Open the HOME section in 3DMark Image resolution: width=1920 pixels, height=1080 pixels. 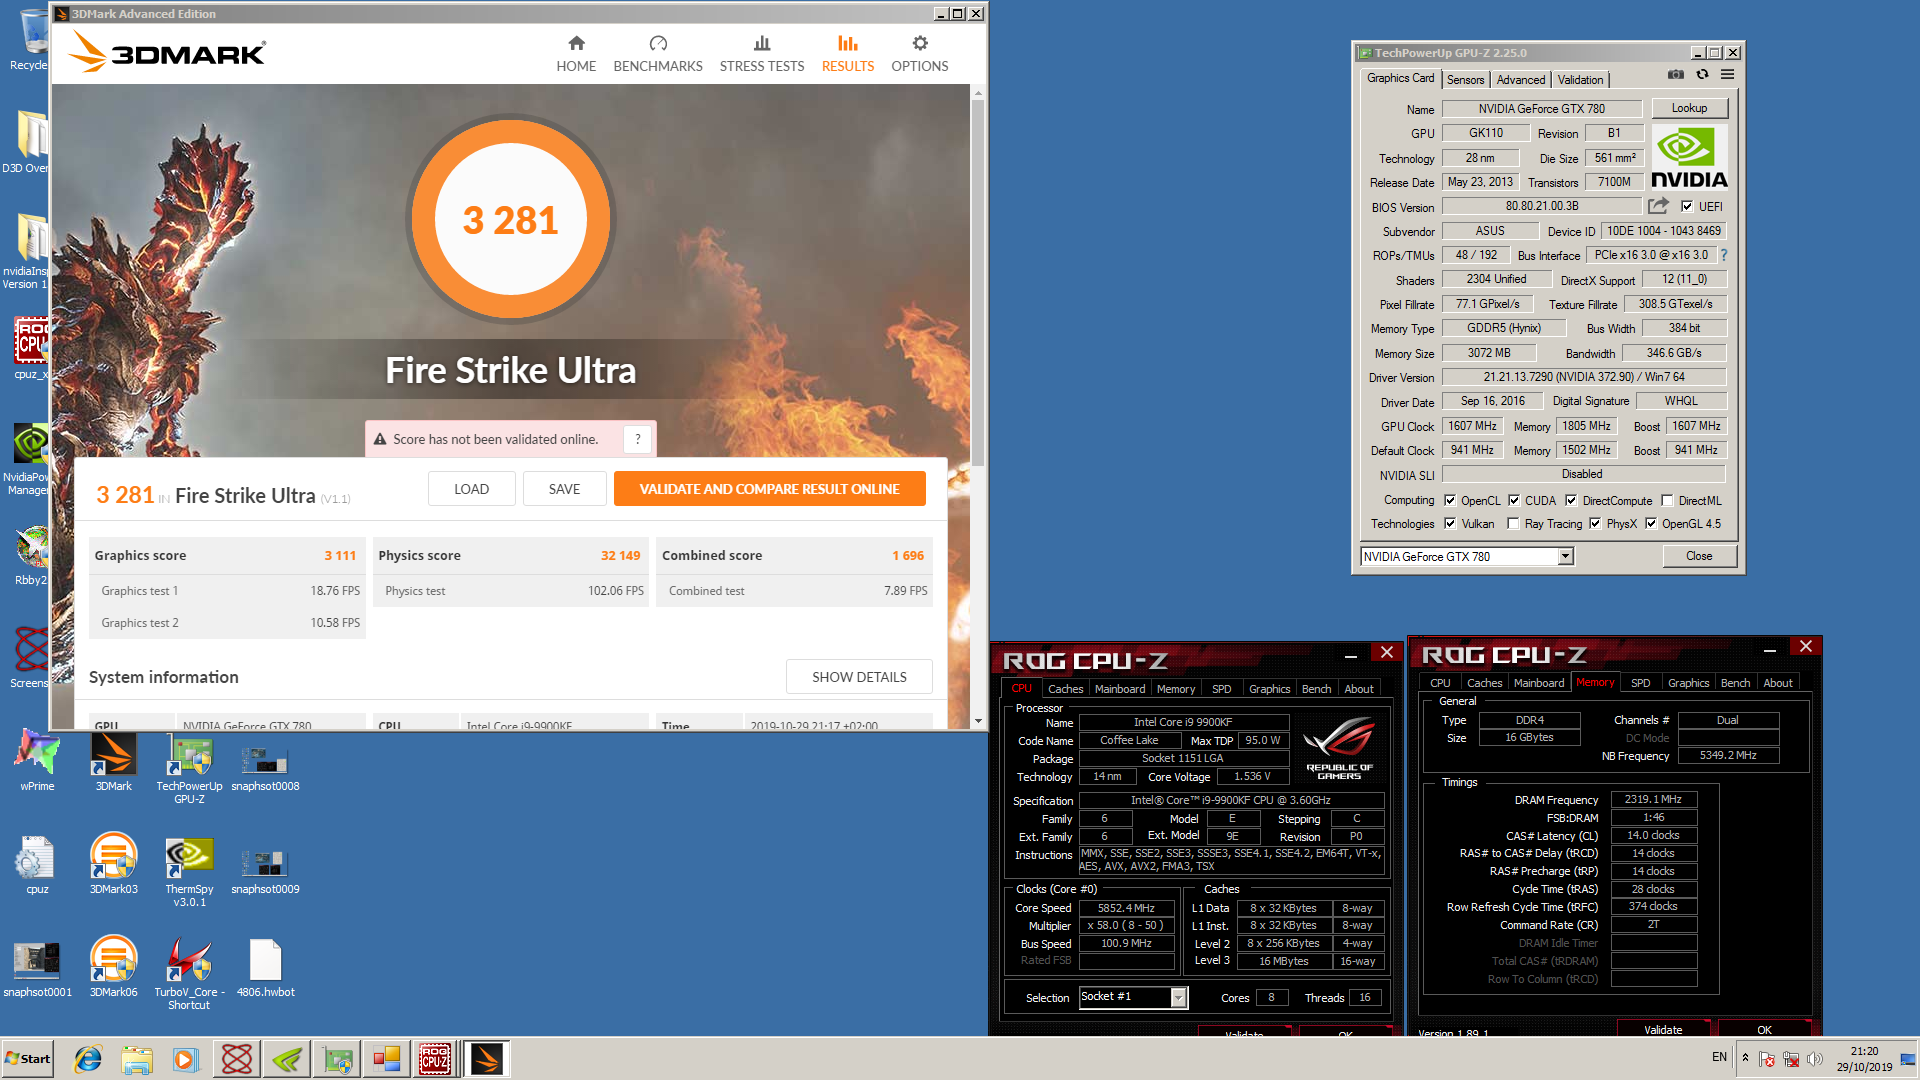(576, 54)
